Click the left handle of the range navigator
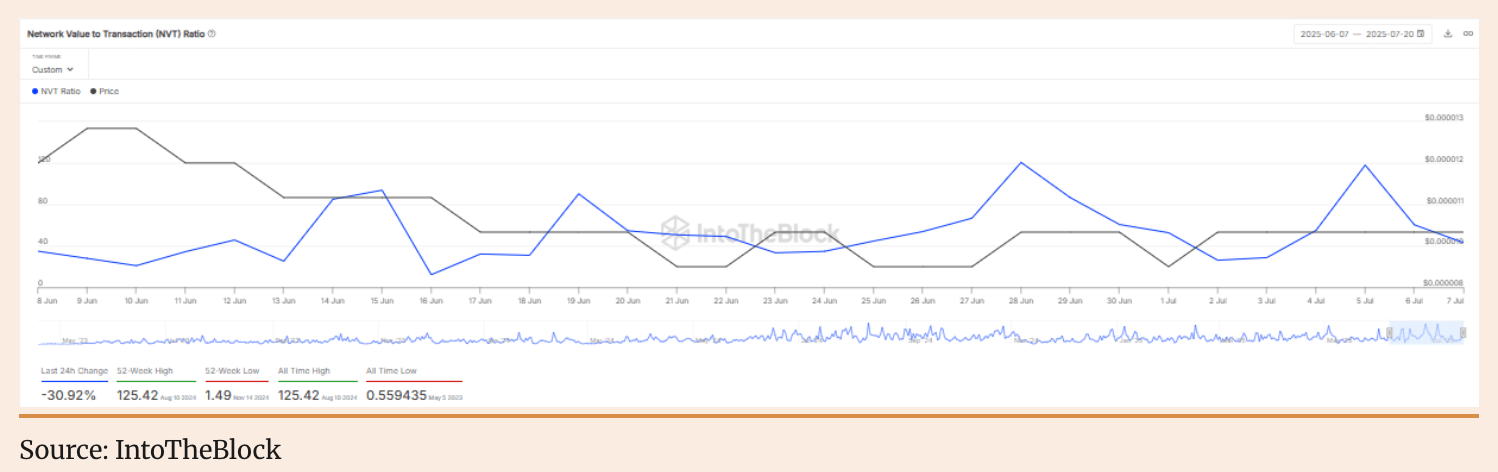 (x=1389, y=333)
